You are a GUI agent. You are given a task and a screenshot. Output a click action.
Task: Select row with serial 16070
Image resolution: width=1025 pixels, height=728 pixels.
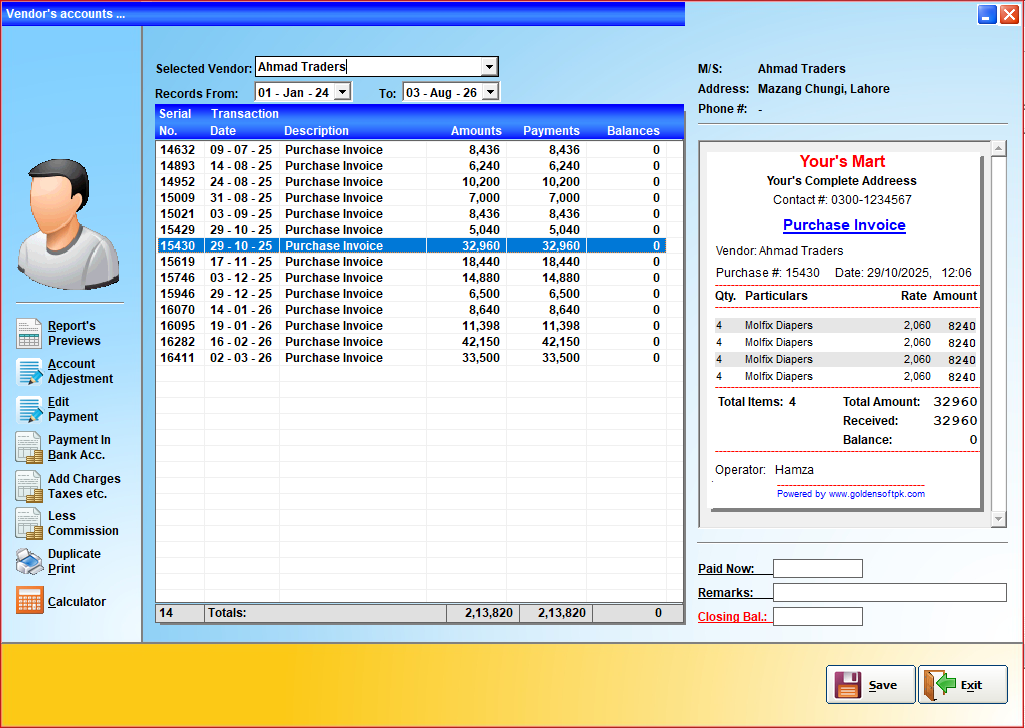[x=411, y=310]
